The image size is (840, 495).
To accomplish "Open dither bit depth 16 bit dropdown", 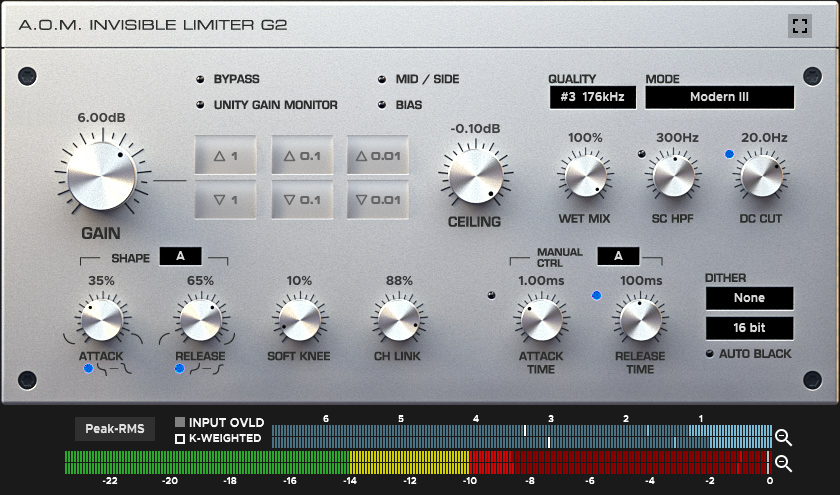I will coord(749,328).
